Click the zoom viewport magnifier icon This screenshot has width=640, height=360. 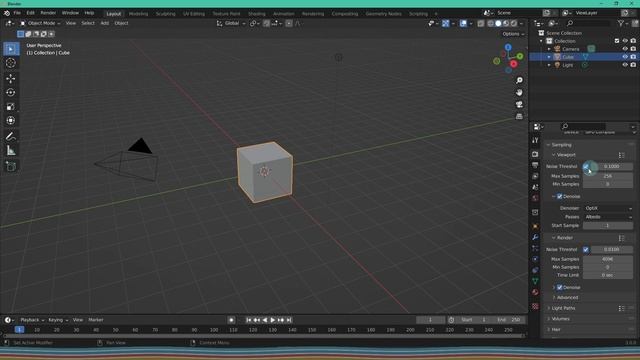pos(519,80)
